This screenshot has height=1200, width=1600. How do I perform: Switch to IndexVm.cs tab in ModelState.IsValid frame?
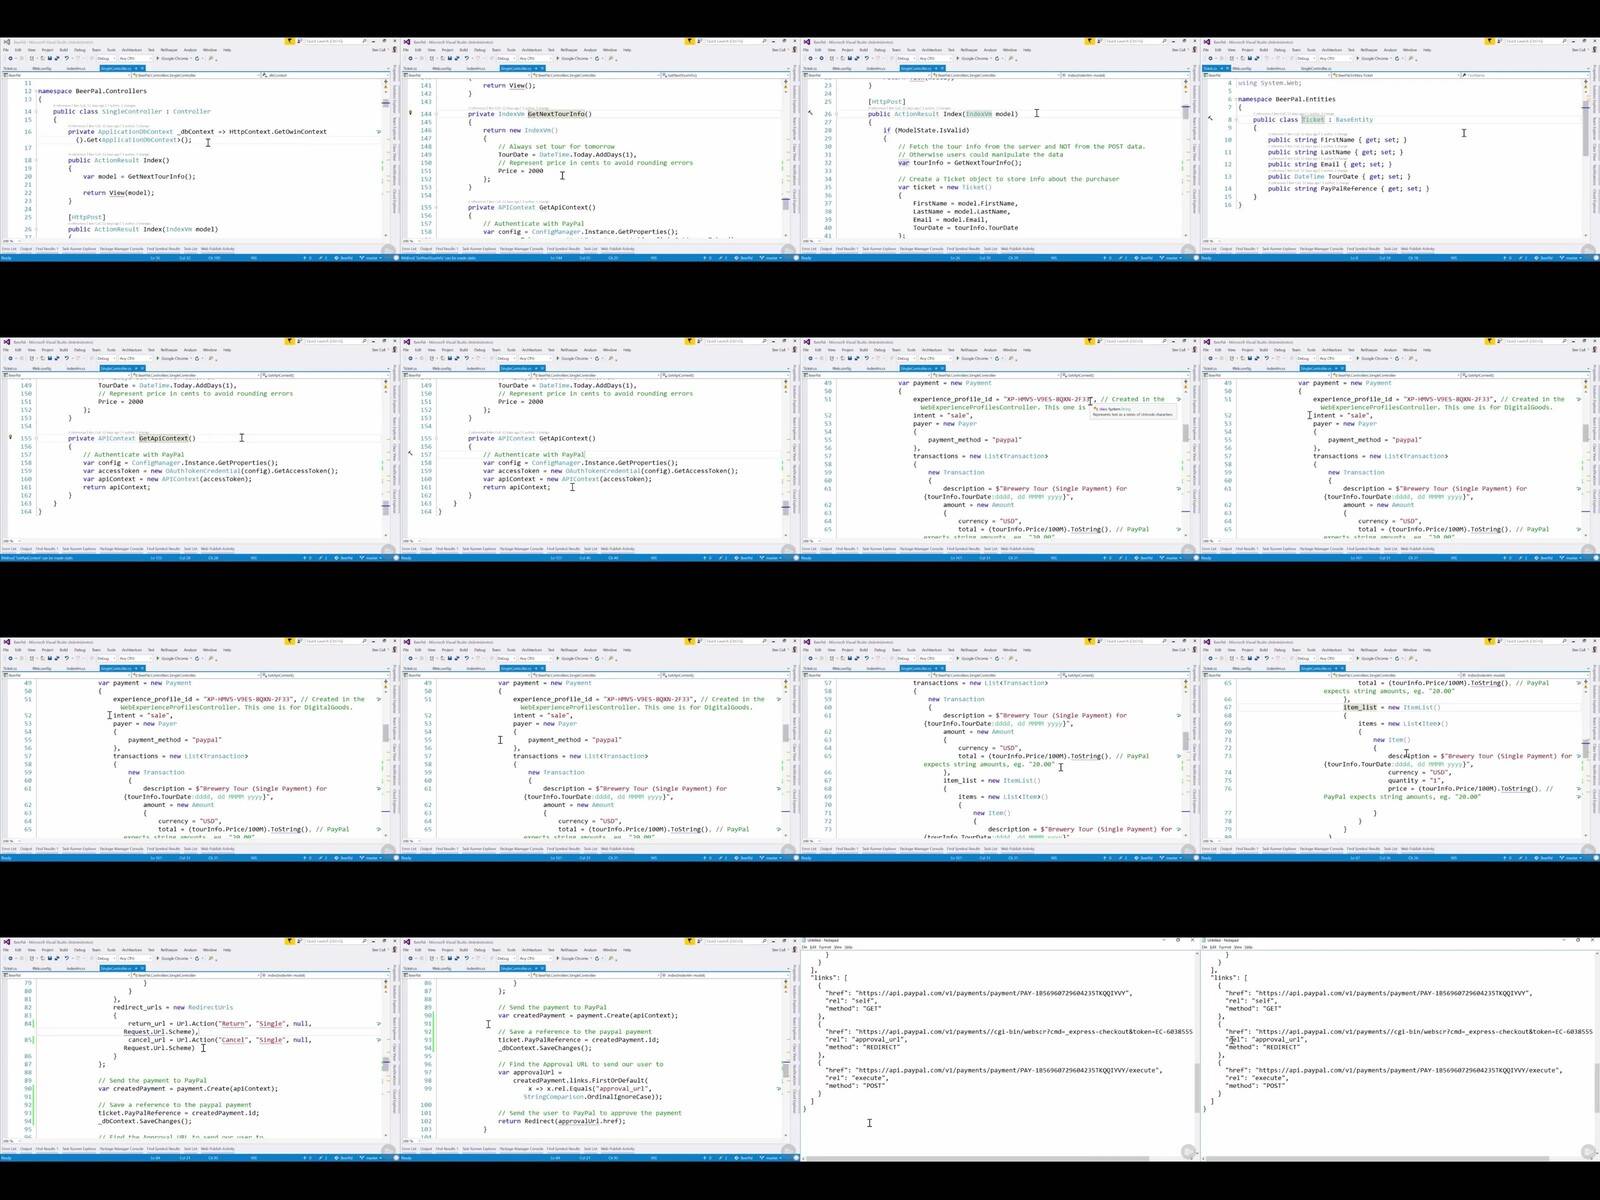[876, 68]
